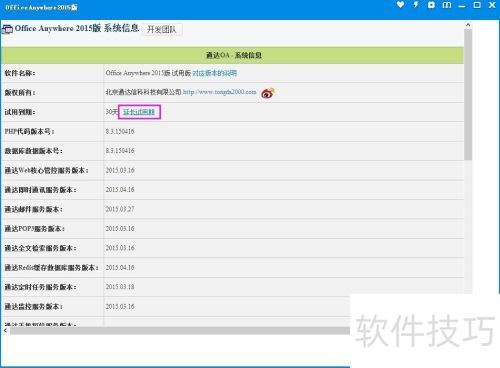Click the Office Anywhere 2015版 title bar text
Image resolution: width=500 pixels, height=368 pixels.
41,7
